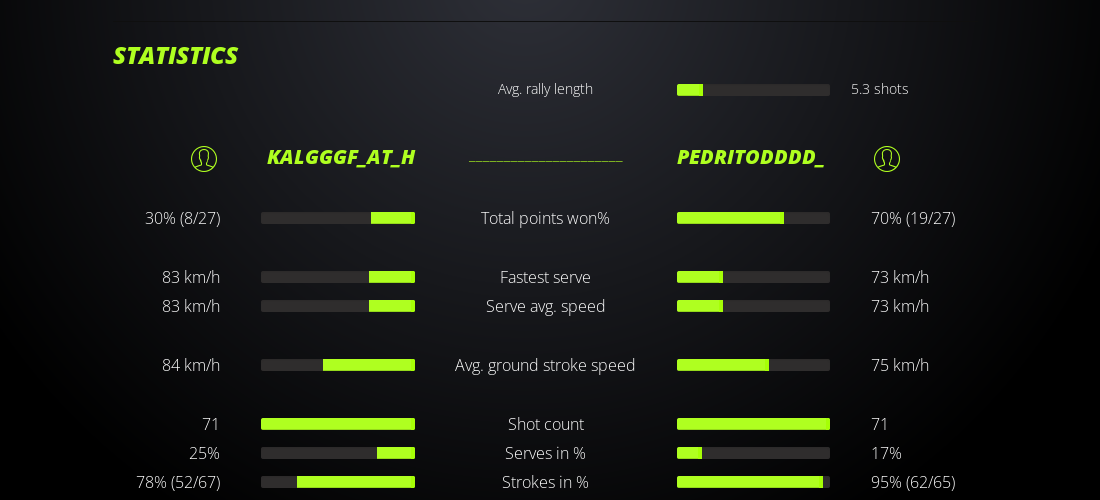Image resolution: width=1100 pixels, height=500 pixels.
Task: Click the Avg. rally length progress bar
Action: pyautogui.click(x=753, y=90)
